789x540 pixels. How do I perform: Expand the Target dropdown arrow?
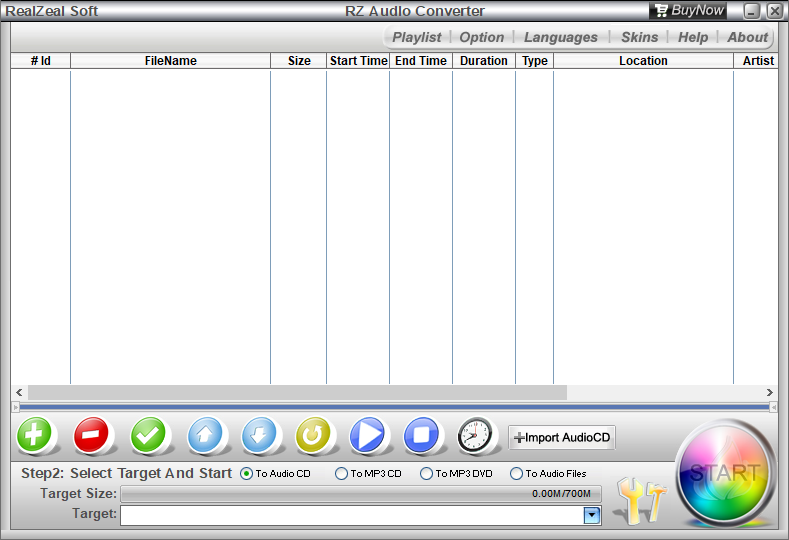[x=591, y=515]
